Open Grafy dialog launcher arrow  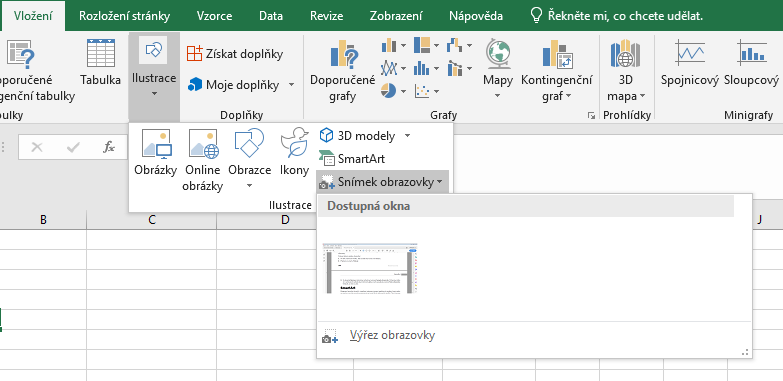[x=591, y=115]
